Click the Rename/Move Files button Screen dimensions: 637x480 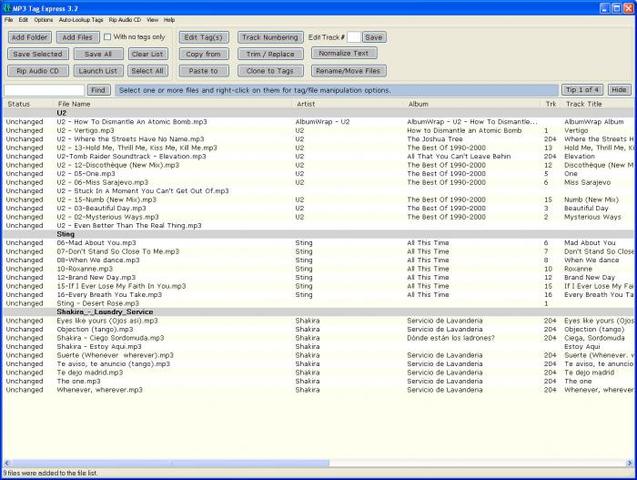[348, 71]
